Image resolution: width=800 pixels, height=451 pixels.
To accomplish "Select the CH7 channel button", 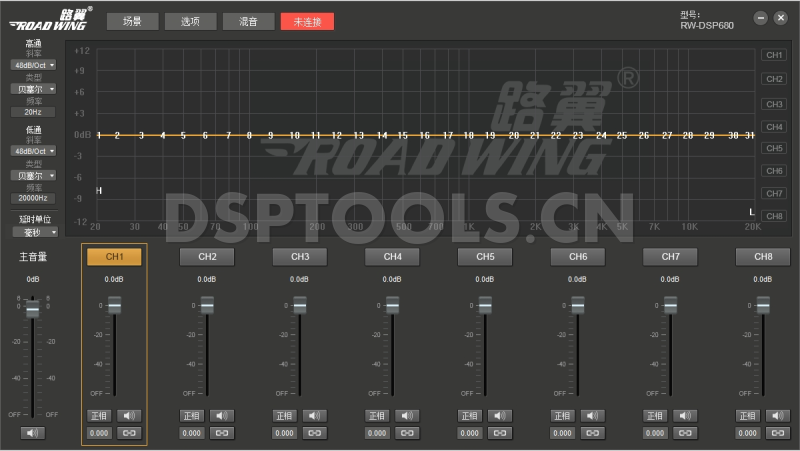I will [670, 257].
